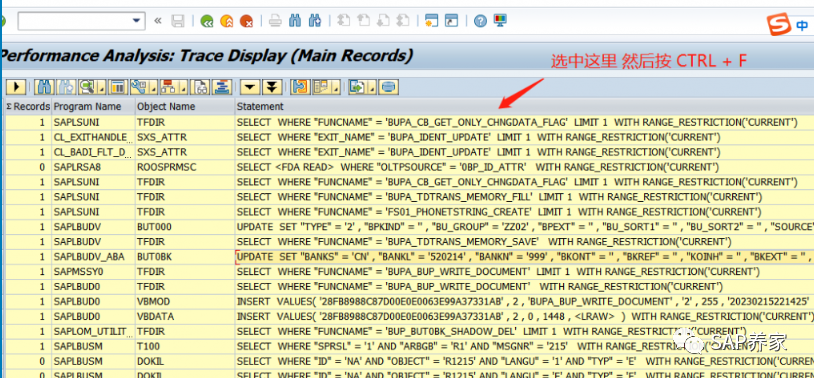The width and height of the screenshot is (814, 378).
Task: Click the SELECT <FDA READ> statement row
Action: [x=524, y=167]
